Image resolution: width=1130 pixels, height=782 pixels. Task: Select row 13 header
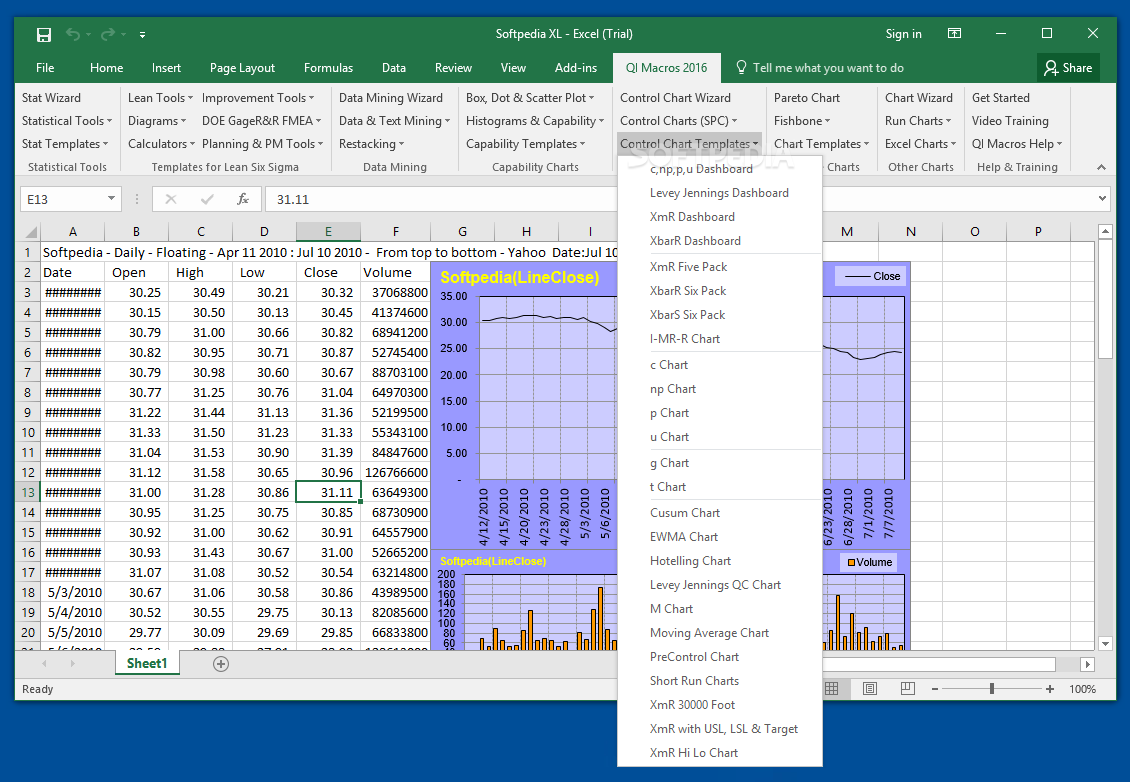[x=28, y=493]
